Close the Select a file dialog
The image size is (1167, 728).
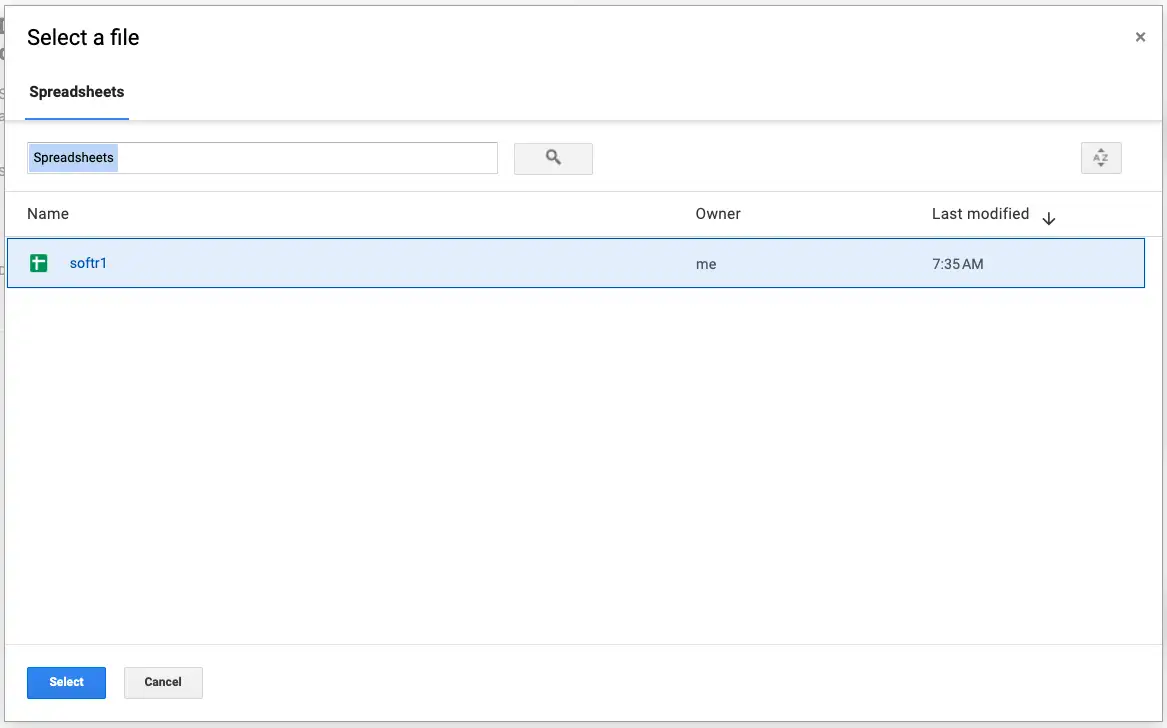point(1139,37)
